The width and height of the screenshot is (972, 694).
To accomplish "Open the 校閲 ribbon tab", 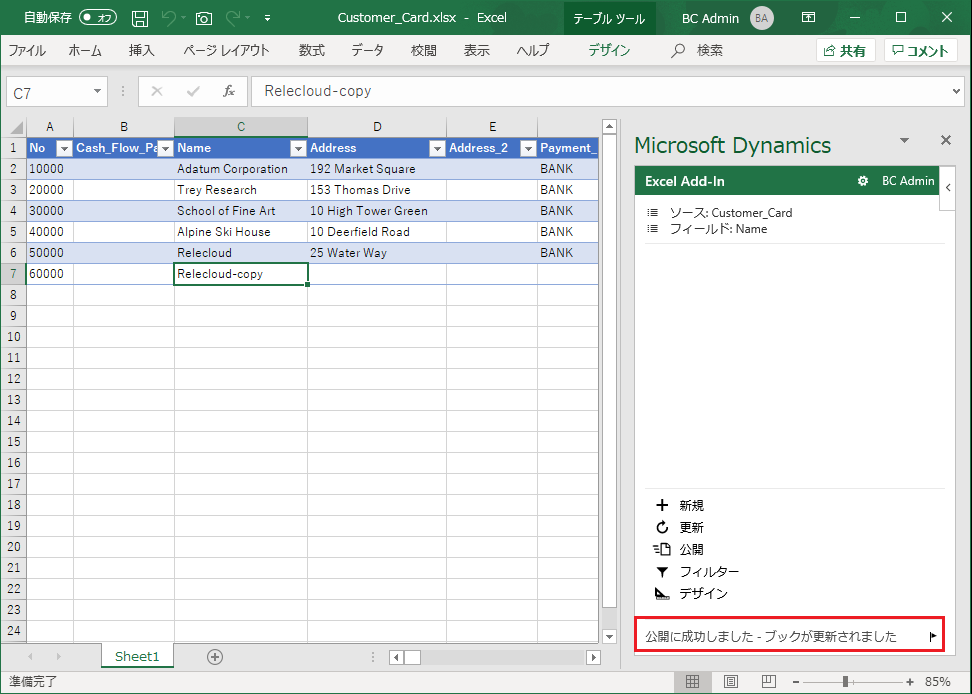I will point(423,51).
